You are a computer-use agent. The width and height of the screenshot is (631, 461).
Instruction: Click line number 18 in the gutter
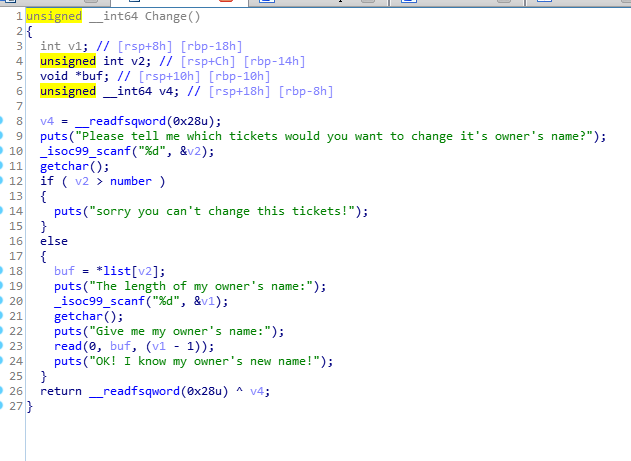[x=16, y=271]
